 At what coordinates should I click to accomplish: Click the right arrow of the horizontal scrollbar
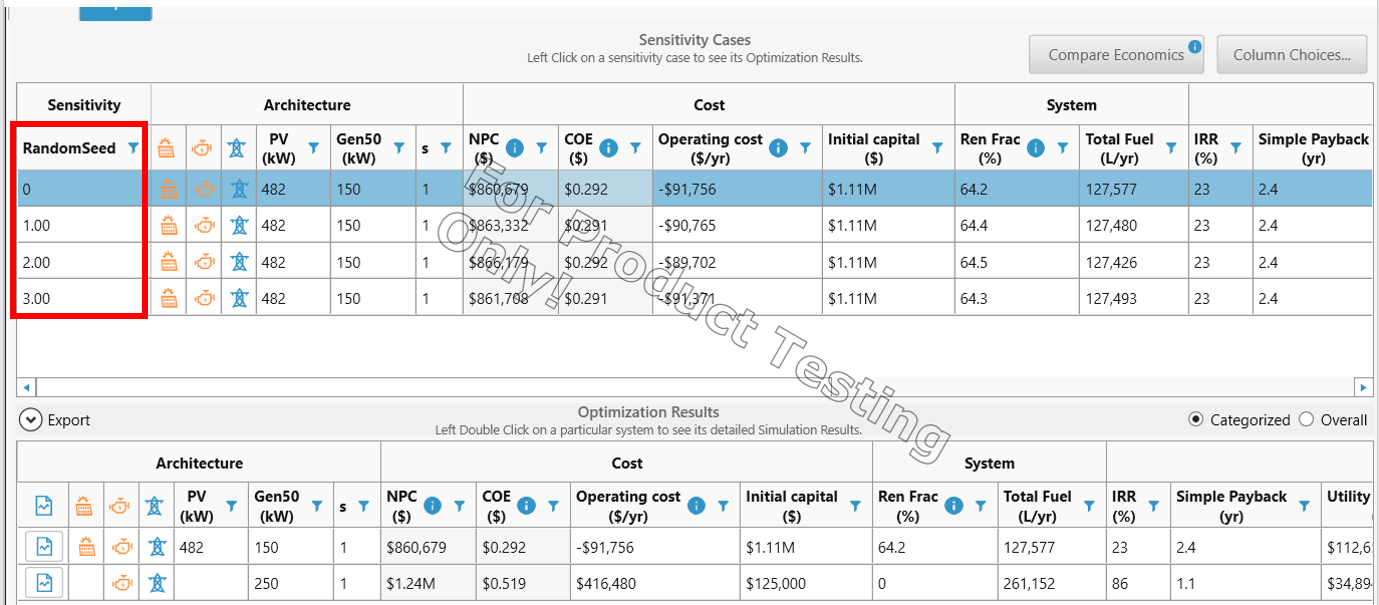pos(1364,387)
